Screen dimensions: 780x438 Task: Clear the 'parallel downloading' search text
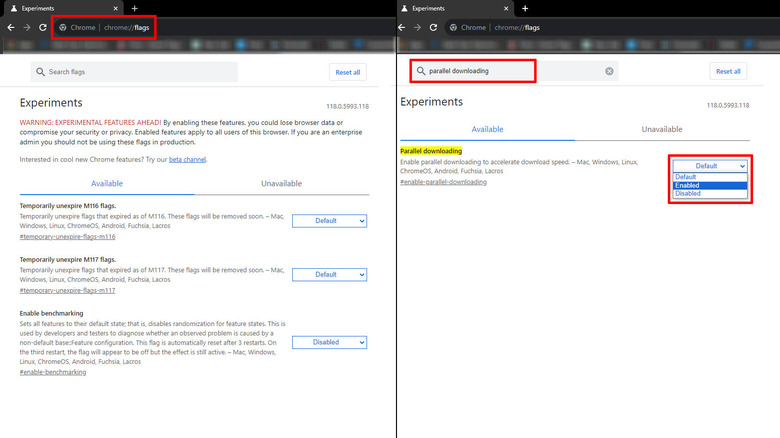pos(609,71)
